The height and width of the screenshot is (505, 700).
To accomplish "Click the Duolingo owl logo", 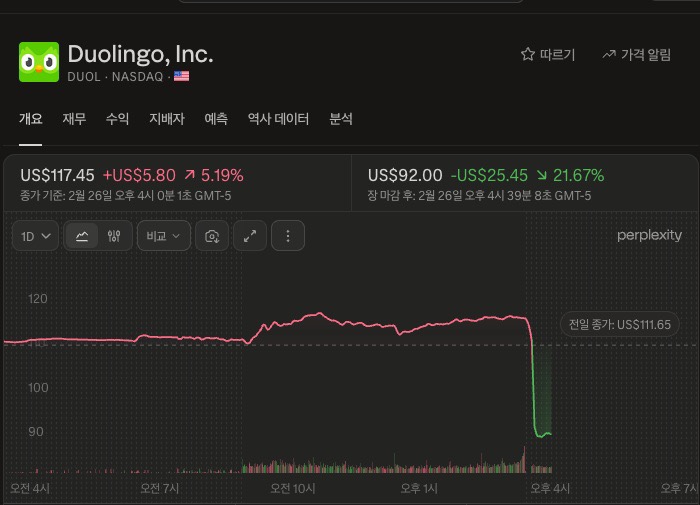I will [x=39, y=62].
